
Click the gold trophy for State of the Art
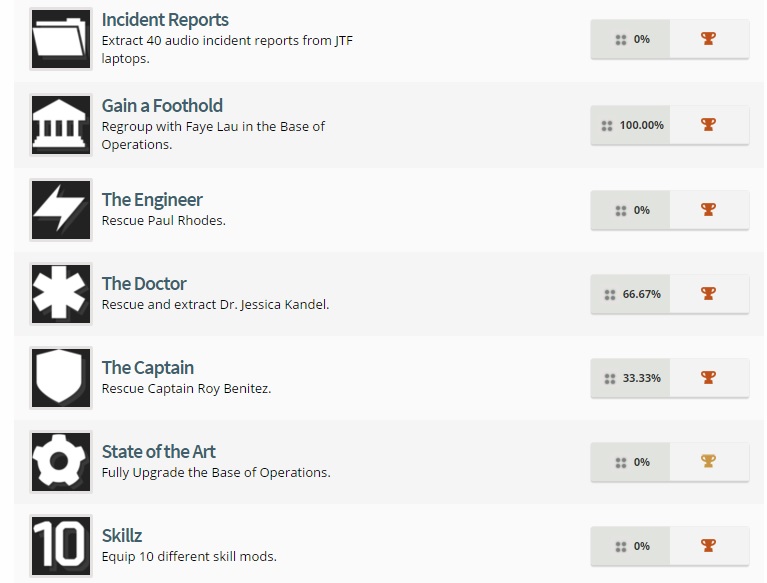tap(708, 461)
